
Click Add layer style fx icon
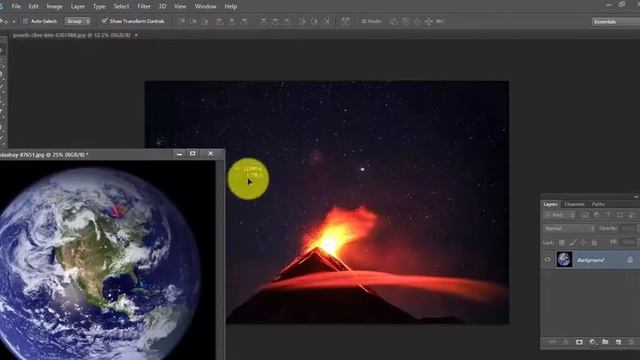tap(566, 342)
